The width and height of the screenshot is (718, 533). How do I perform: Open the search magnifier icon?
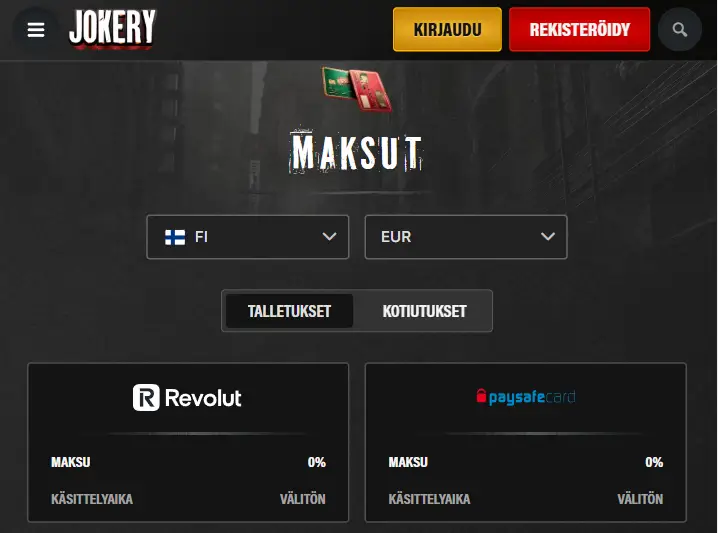[680, 30]
